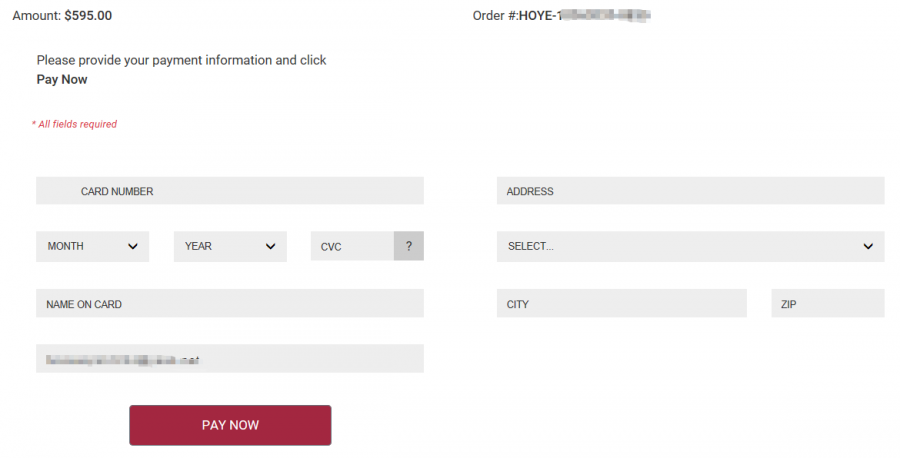
Task: Click into the CVC input field
Action: pos(352,246)
